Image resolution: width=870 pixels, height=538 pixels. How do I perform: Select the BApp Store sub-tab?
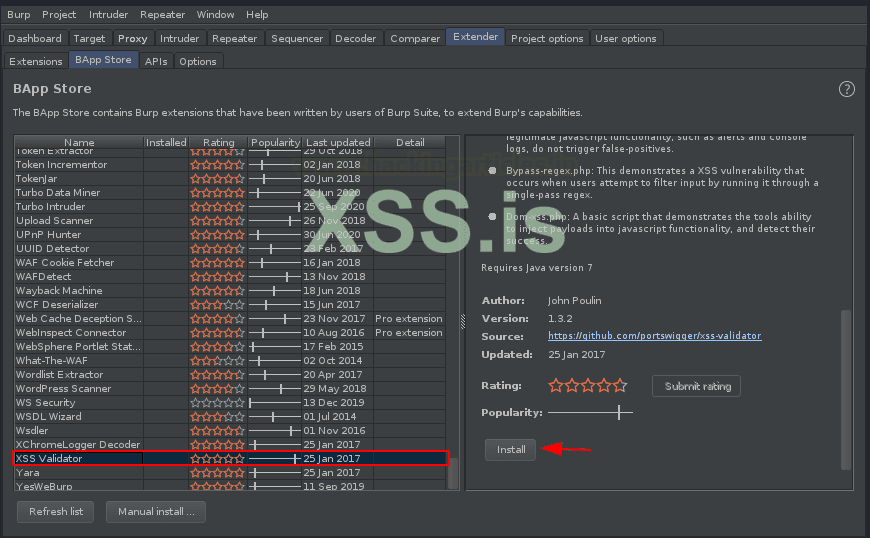pyautogui.click(x=103, y=59)
